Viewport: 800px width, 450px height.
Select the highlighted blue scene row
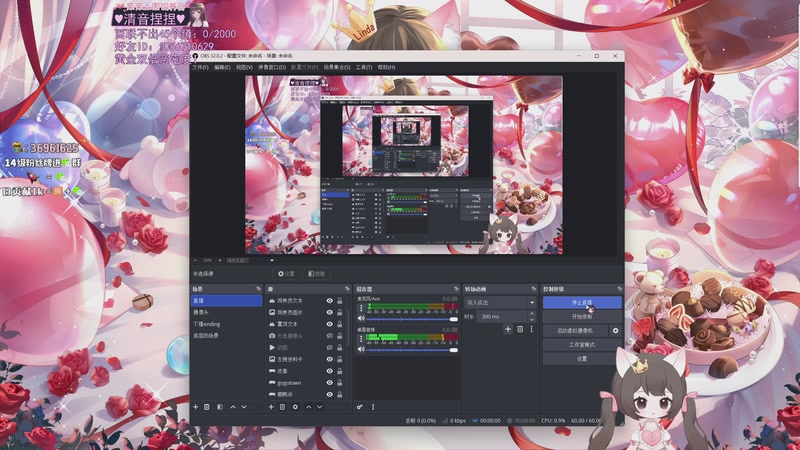[x=227, y=301]
